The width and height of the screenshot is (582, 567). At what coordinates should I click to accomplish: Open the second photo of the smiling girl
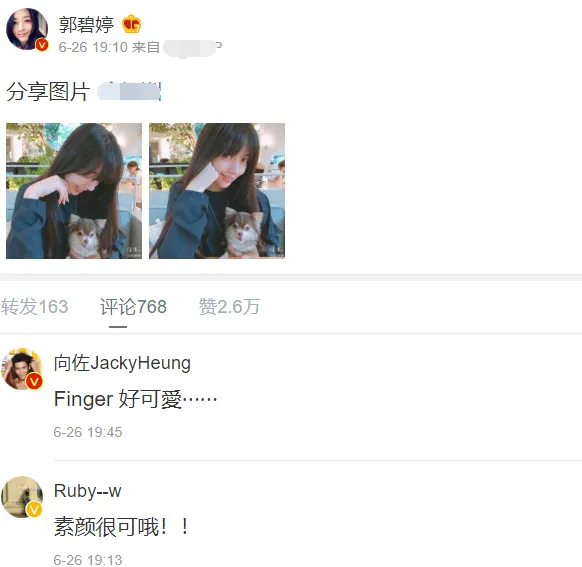217,191
